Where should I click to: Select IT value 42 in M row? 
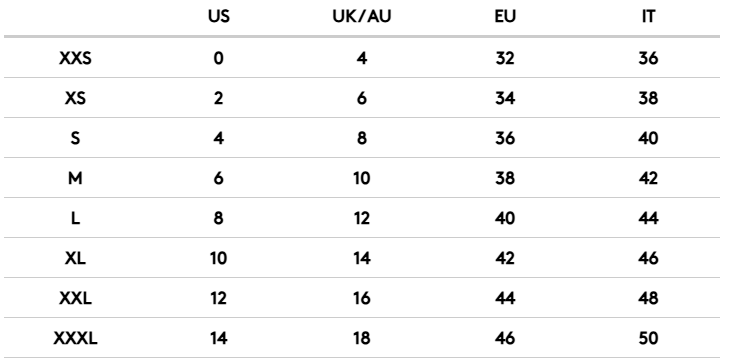point(648,178)
